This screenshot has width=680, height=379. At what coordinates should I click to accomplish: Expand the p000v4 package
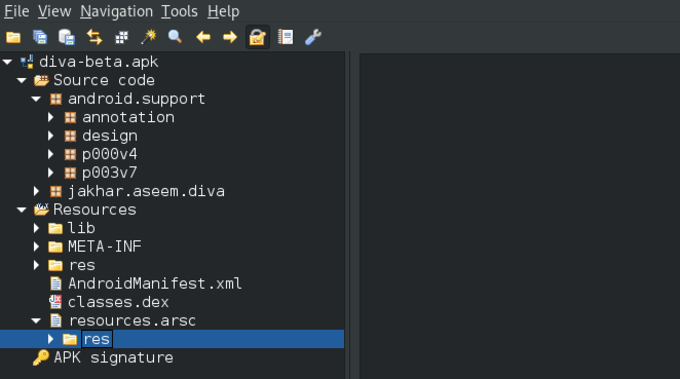pyautogui.click(x=51, y=154)
